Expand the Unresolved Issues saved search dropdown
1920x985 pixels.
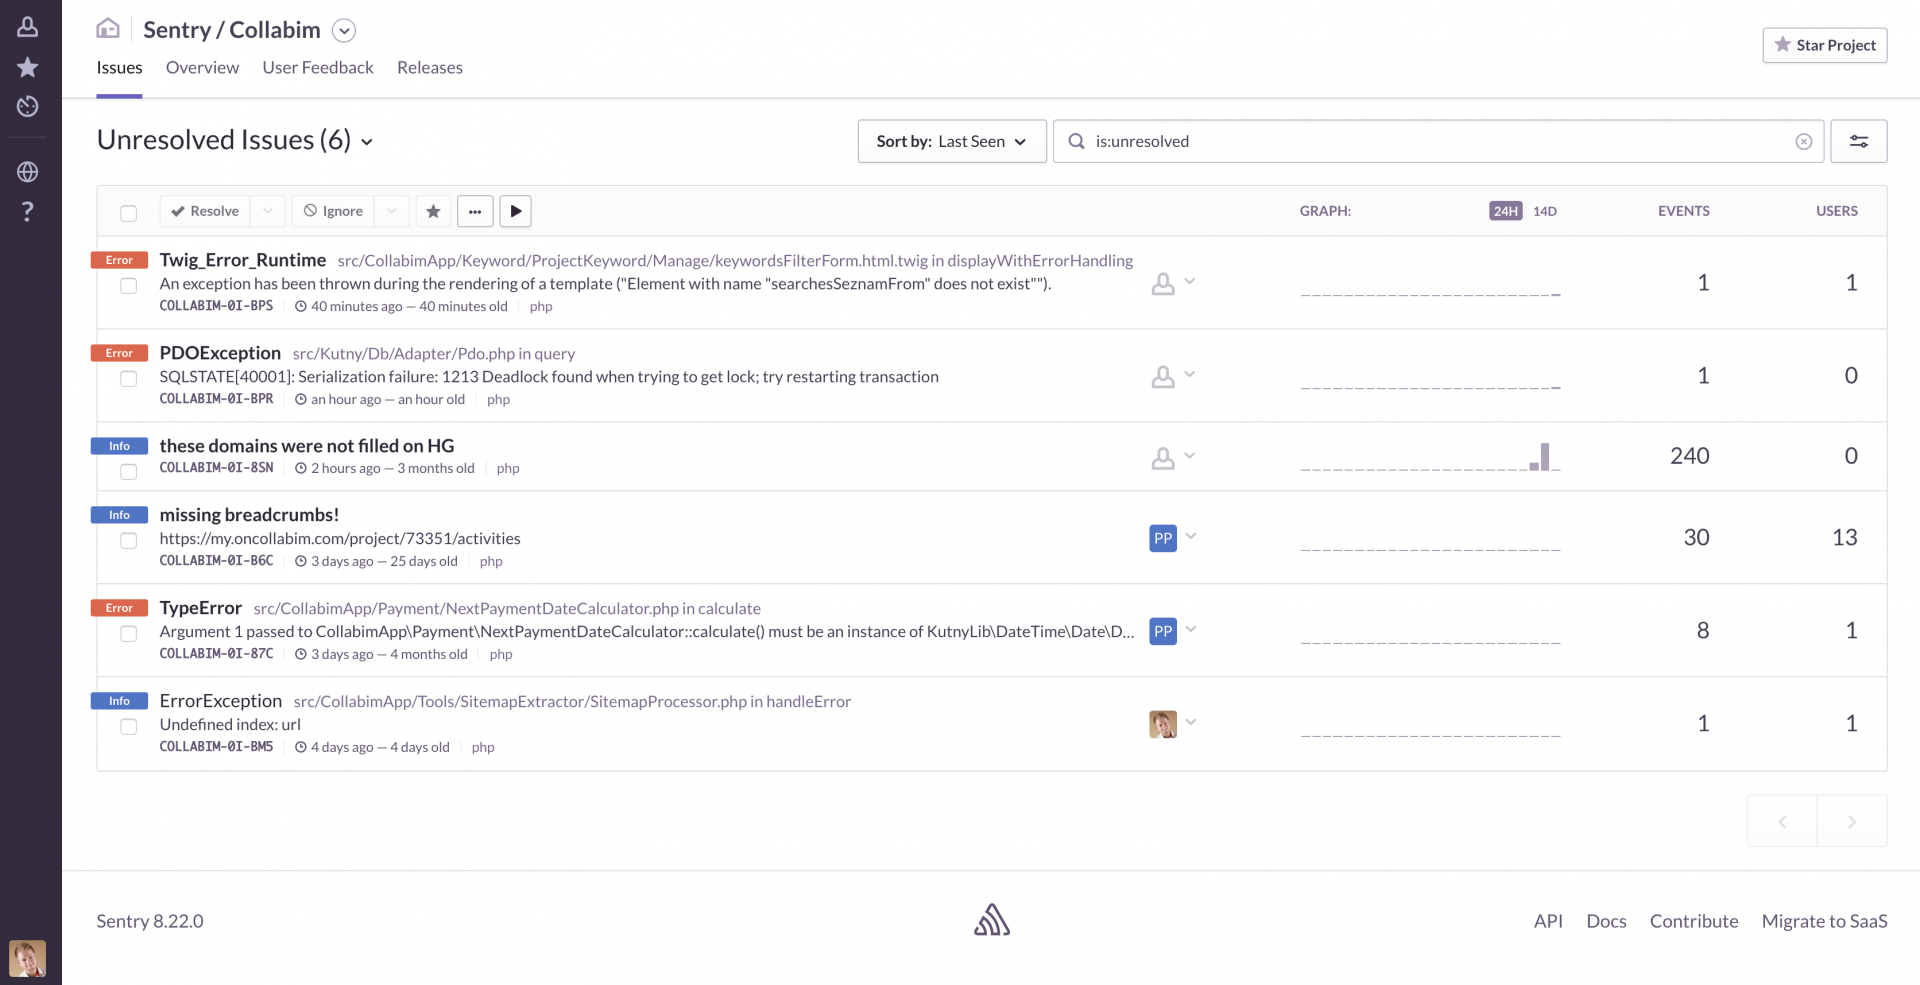(x=367, y=142)
